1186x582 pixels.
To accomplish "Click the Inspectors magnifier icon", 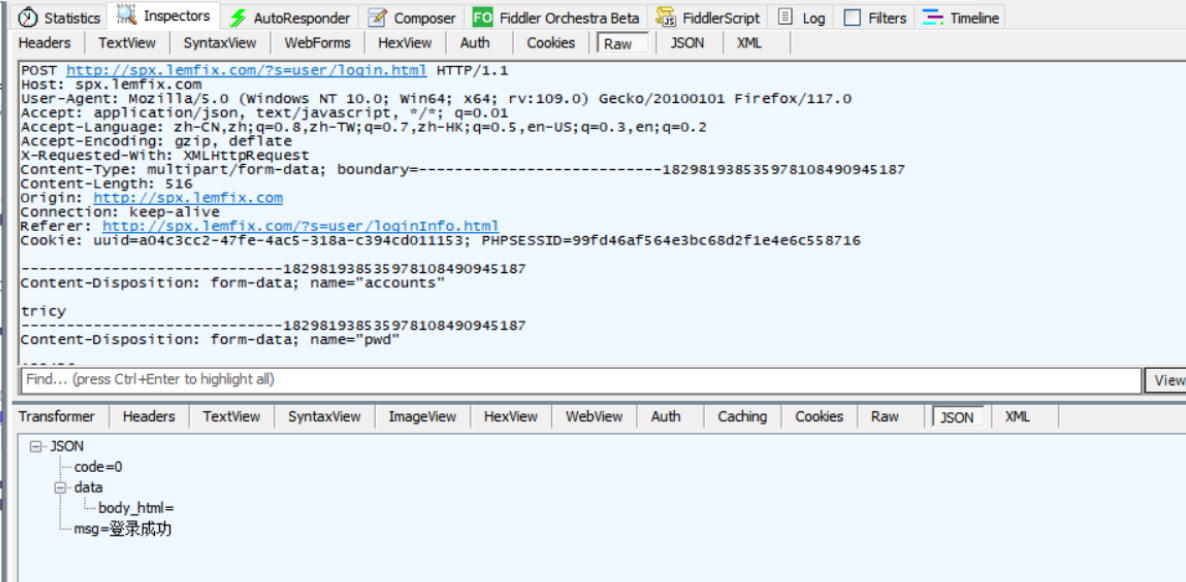I will pyautogui.click(x=127, y=16).
